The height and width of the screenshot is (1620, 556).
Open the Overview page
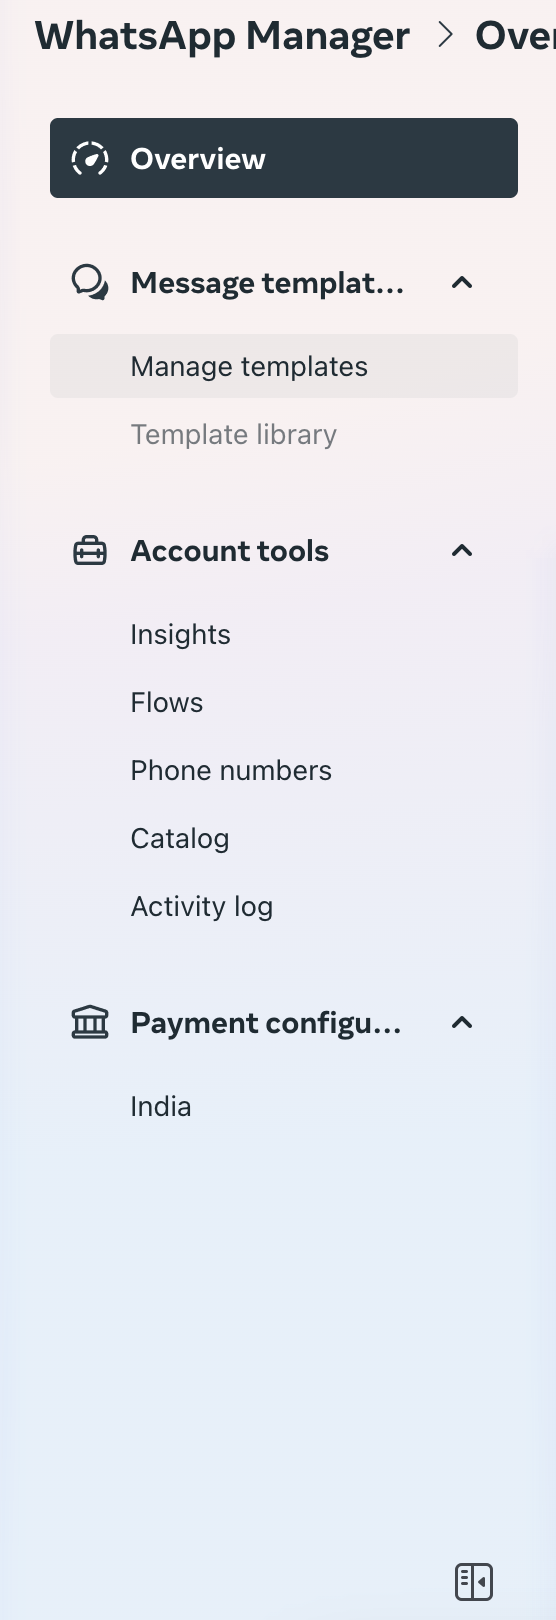pos(284,158)
